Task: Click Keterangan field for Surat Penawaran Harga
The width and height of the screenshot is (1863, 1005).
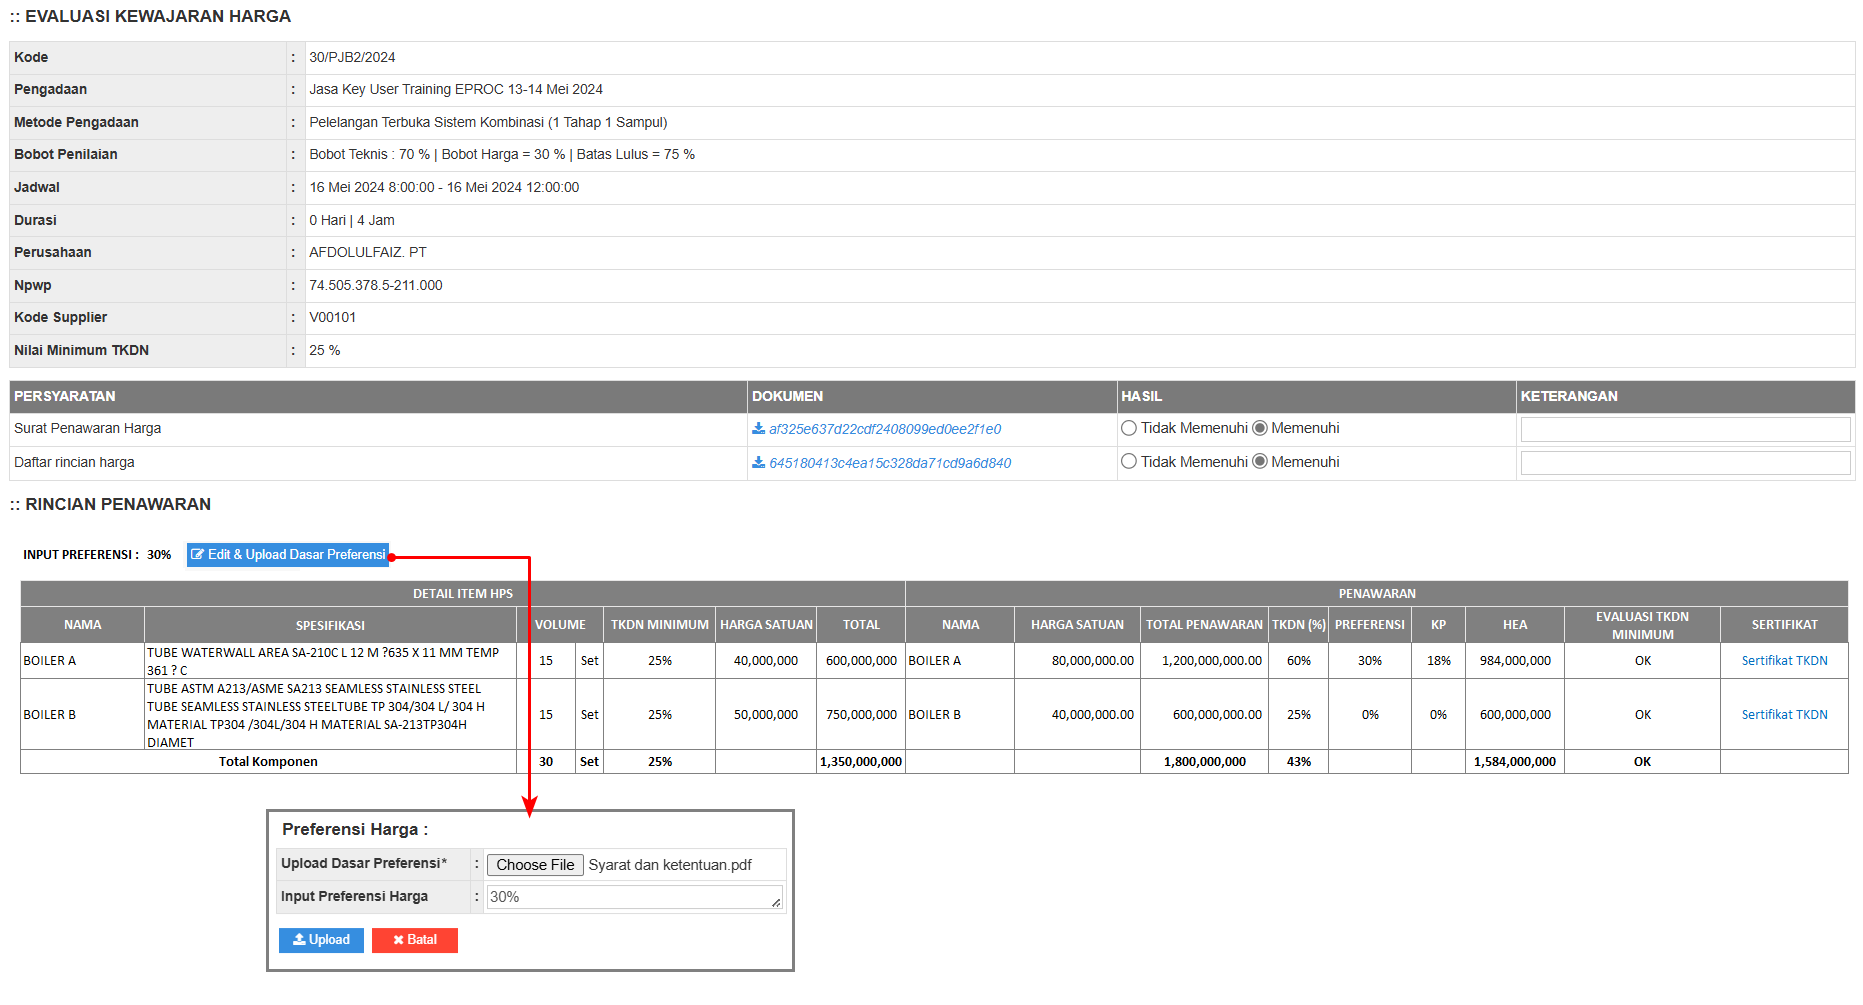Action: [x=1685, y=429]
